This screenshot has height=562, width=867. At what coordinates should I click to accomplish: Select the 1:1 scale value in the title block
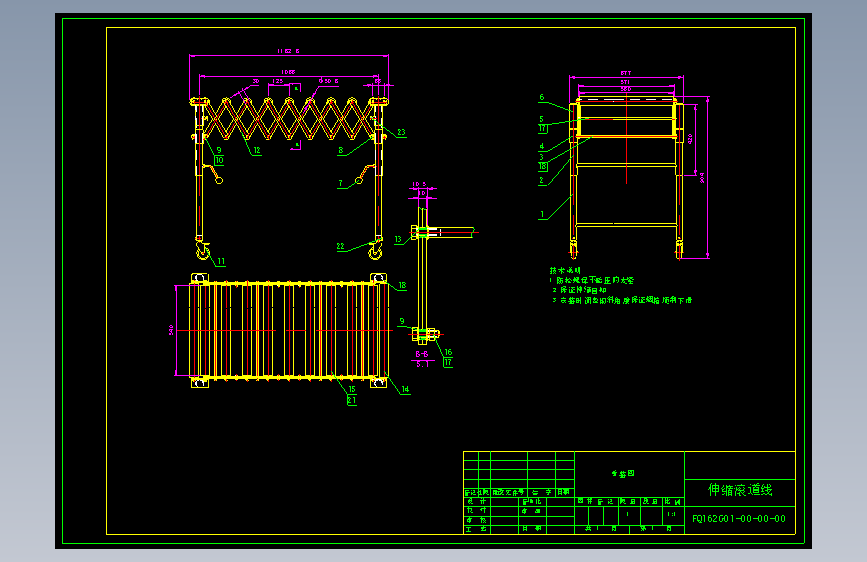[x=671, y=514]
